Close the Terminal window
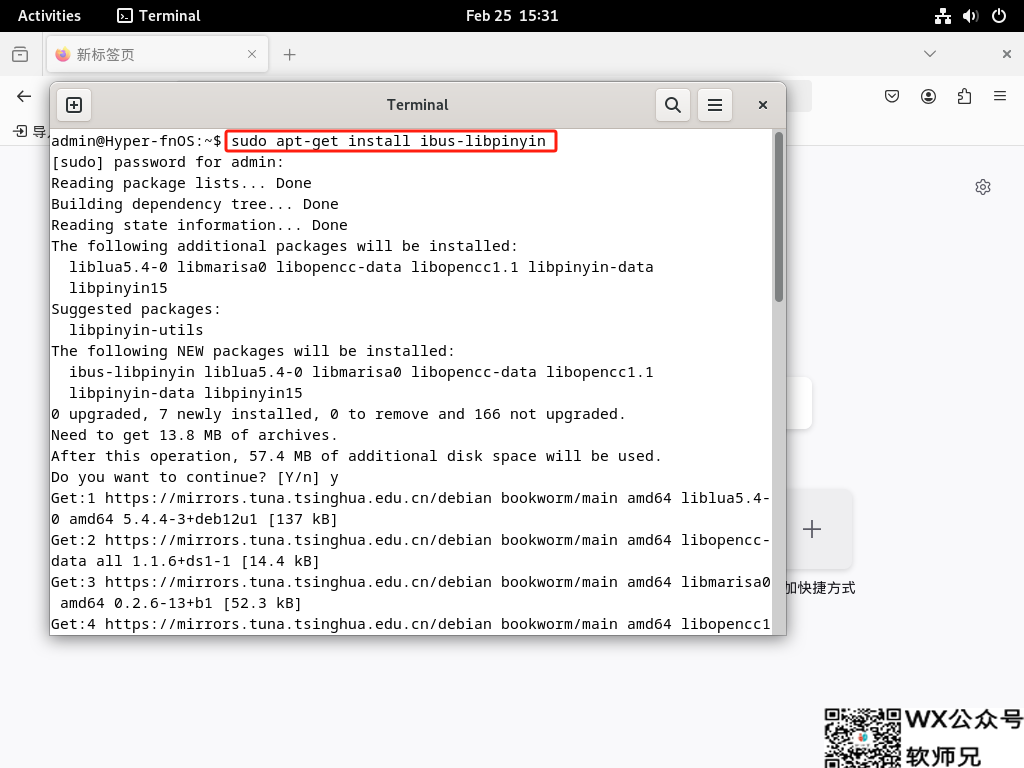Screen dimensions: 1024x768 (762, 105)
